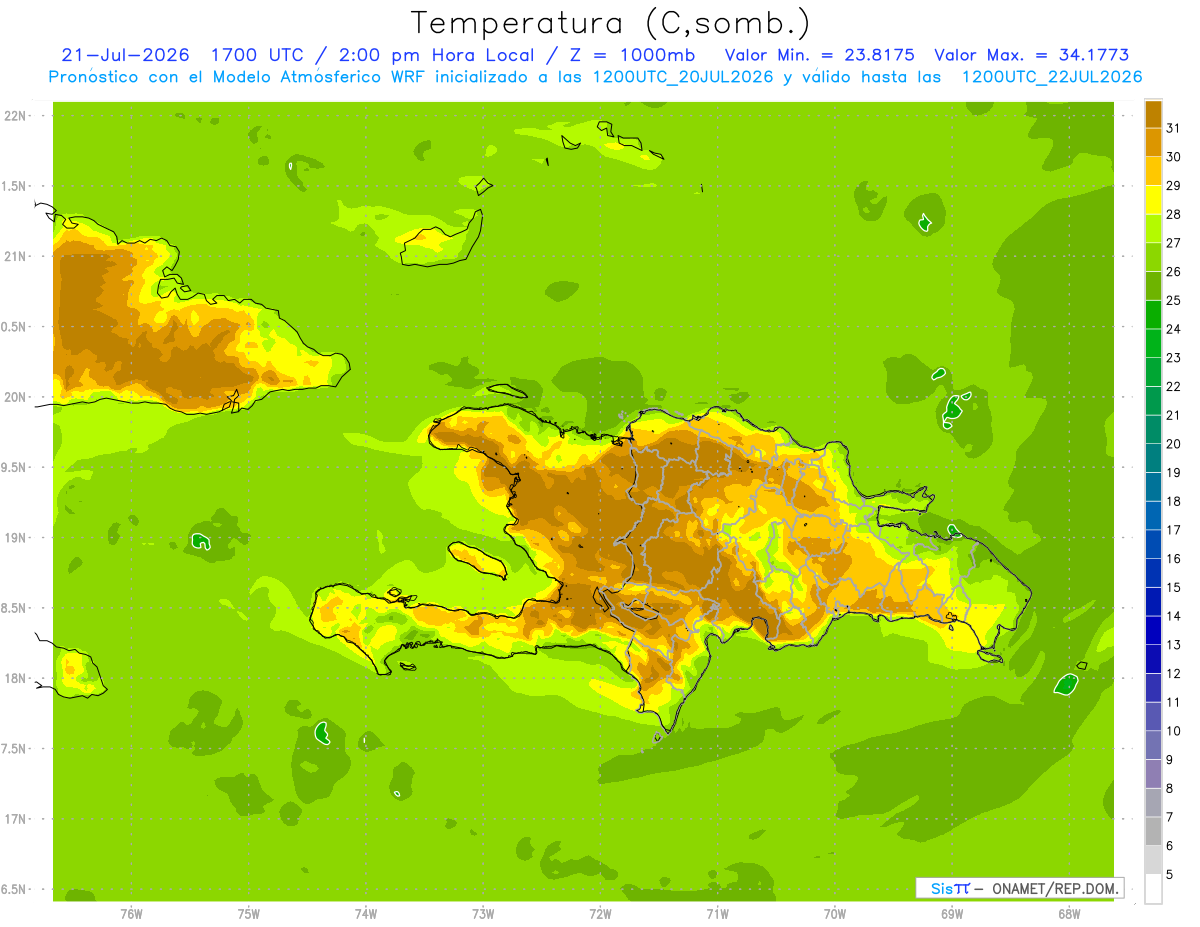Click latitude axis label '9.5N'
Image resolution: width=1200 pixels, height=927 pixels.
click(14, 467)
